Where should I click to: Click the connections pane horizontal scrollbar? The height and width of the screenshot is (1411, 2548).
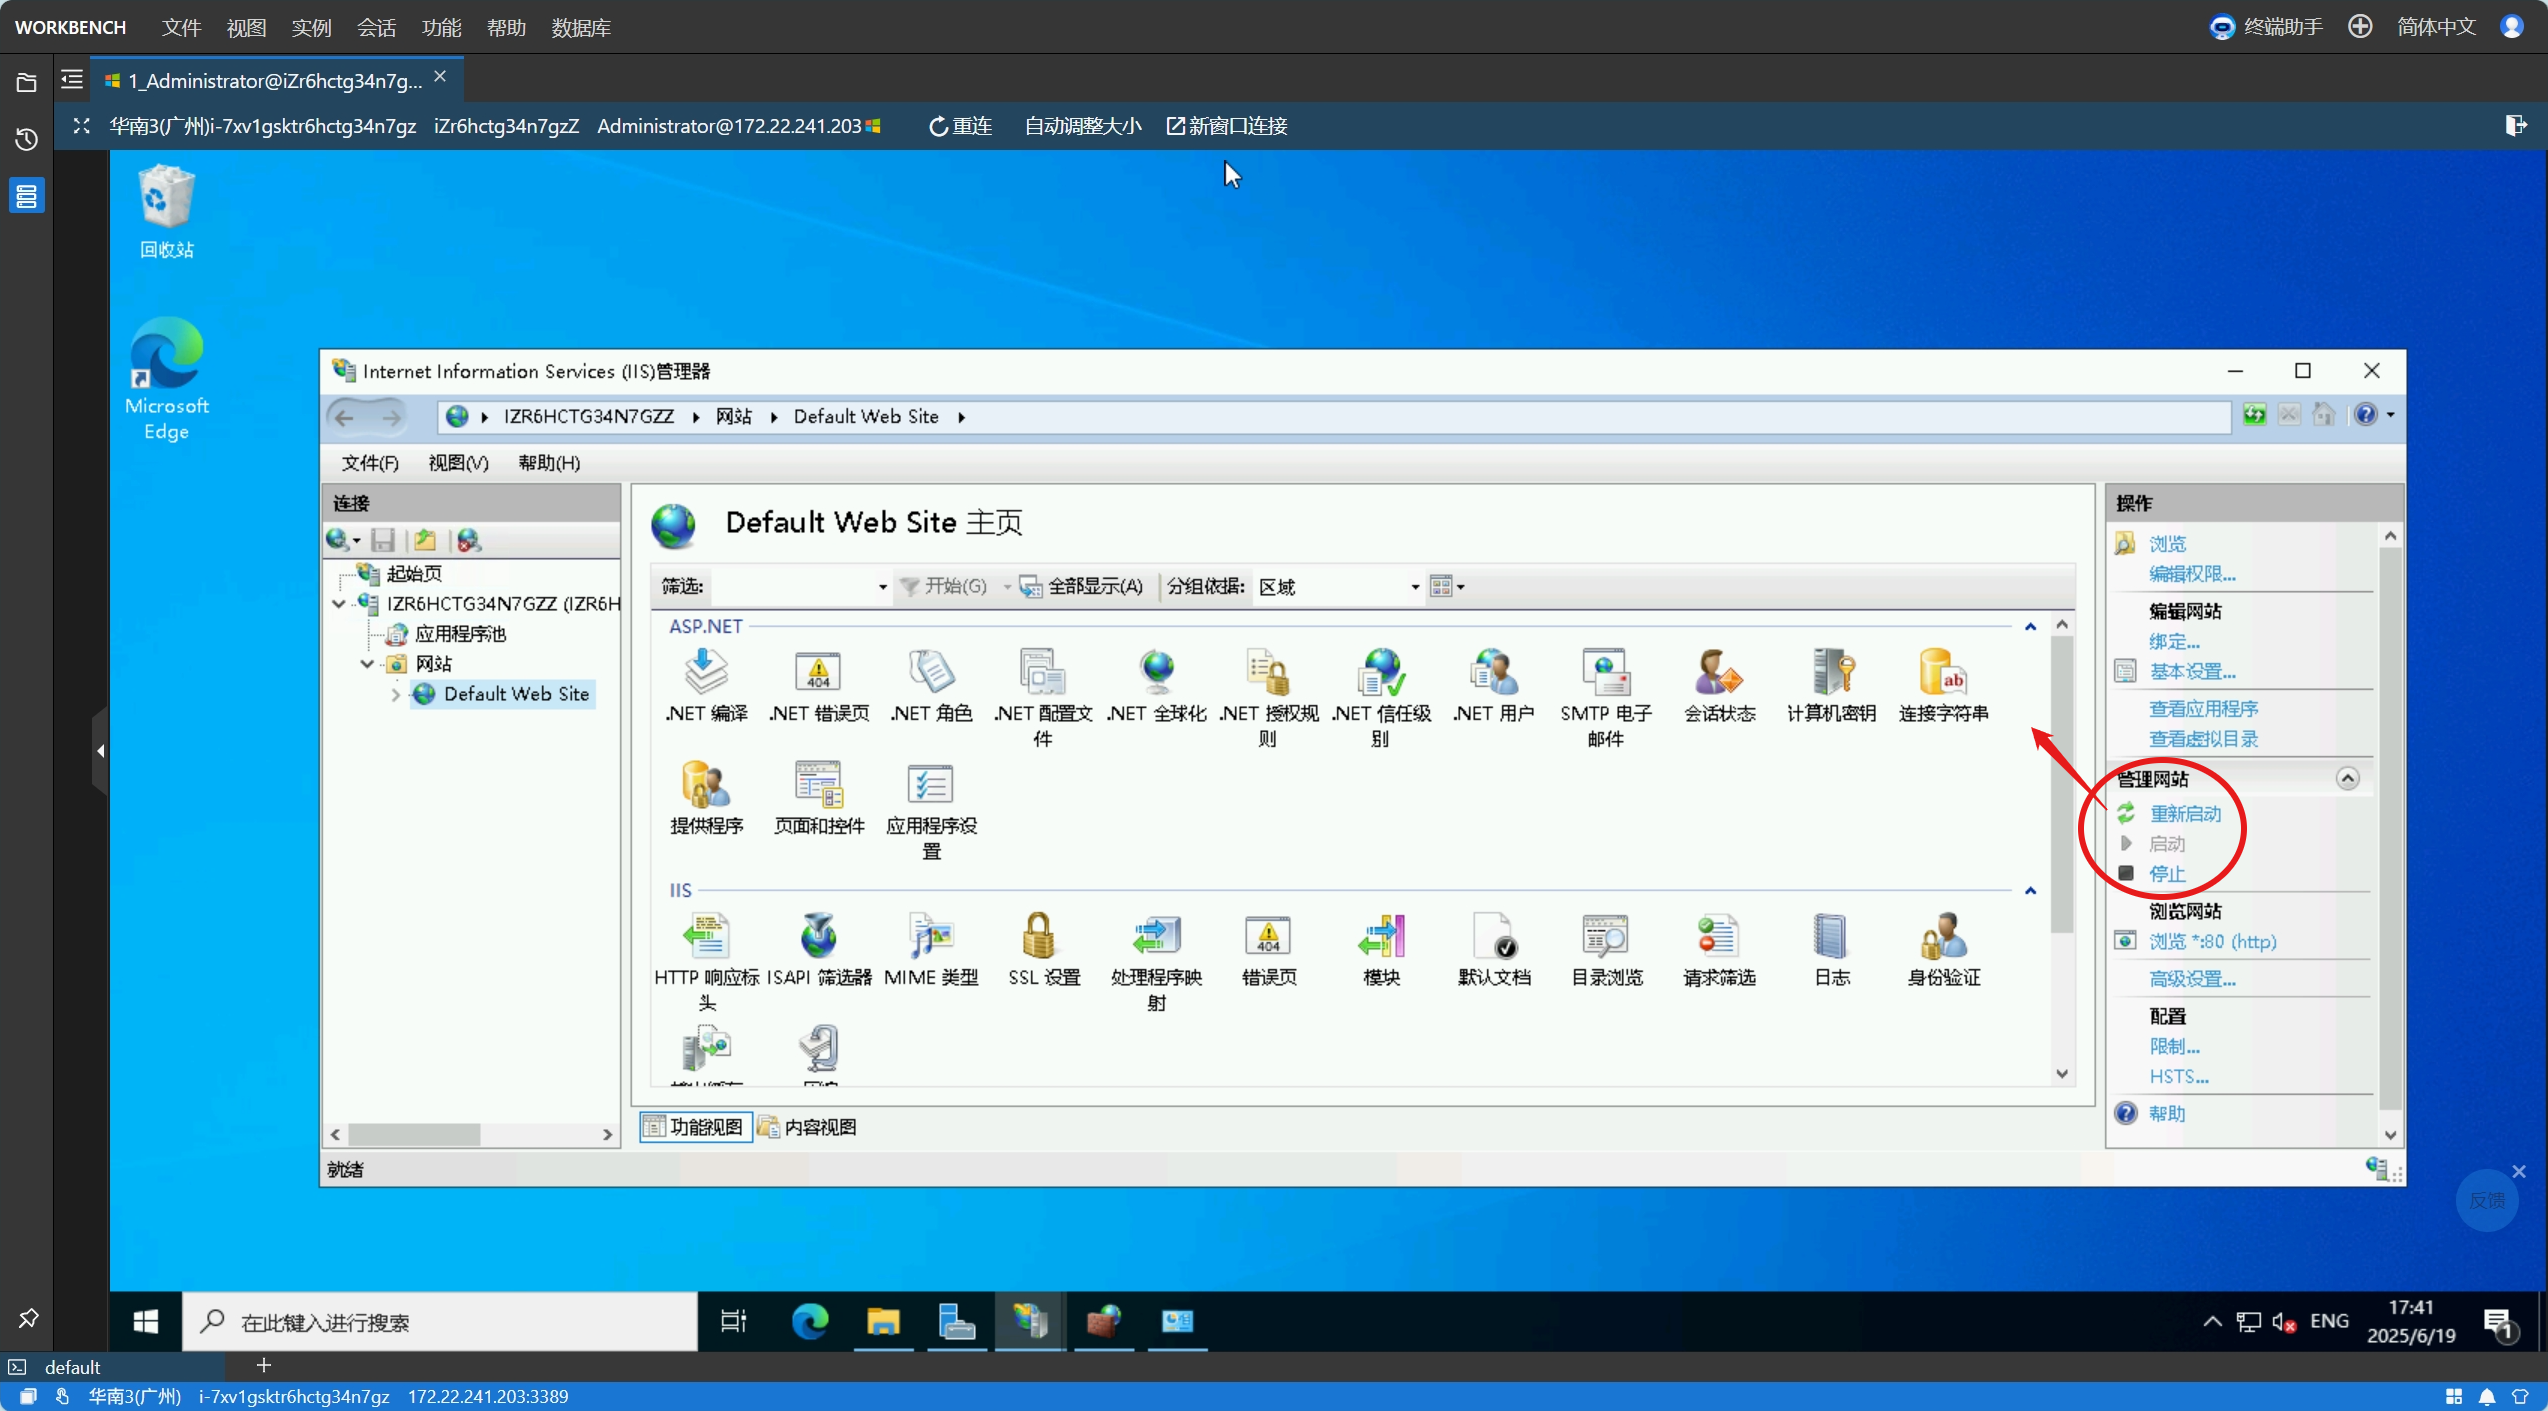pyautogui.click(x=413, y=1135)
